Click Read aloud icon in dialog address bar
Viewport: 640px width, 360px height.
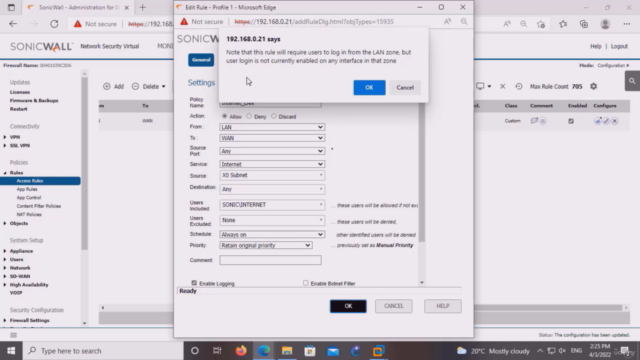[x=447, y=21]
